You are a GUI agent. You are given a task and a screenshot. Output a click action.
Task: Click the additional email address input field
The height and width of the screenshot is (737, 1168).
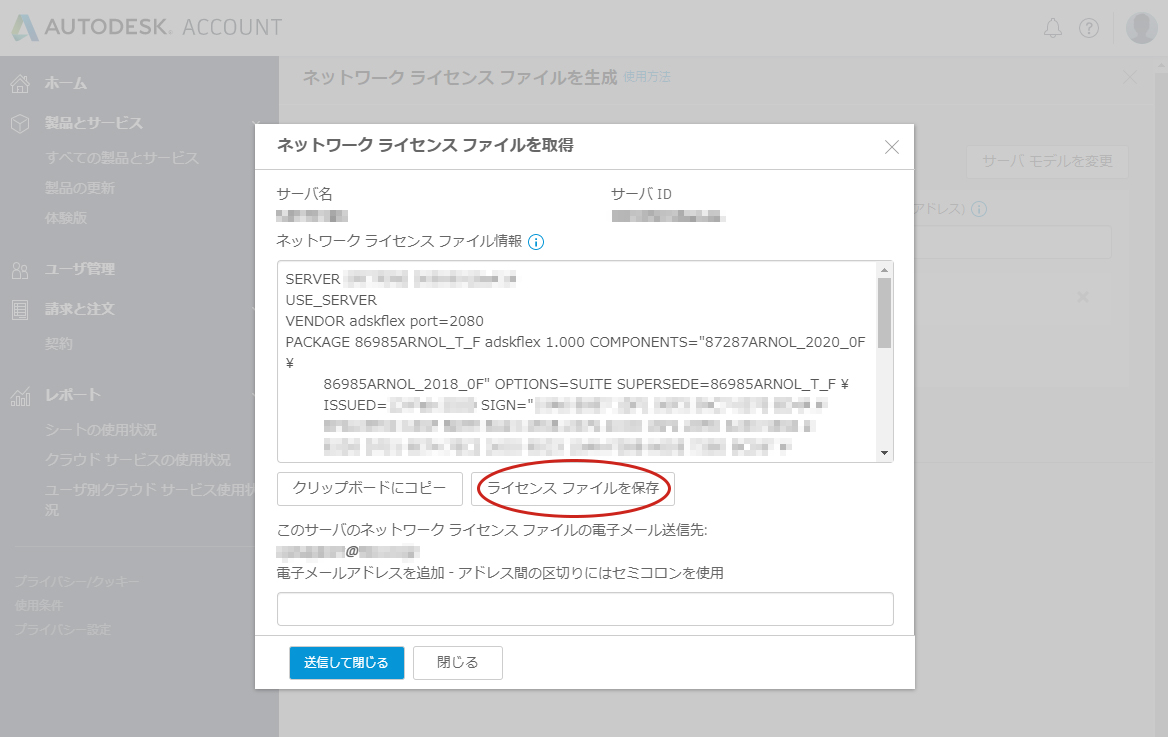(x=585, y=610)
